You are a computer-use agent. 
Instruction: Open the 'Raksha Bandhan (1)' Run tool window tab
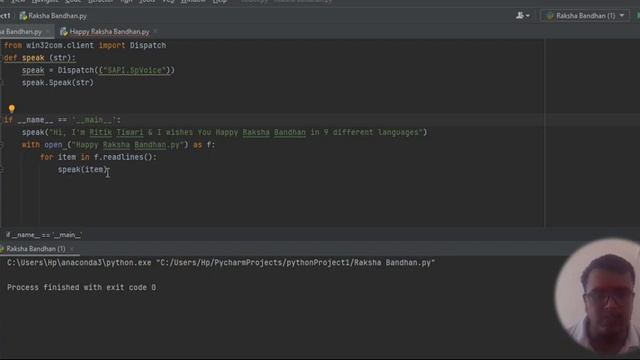[x=36, y=249]
